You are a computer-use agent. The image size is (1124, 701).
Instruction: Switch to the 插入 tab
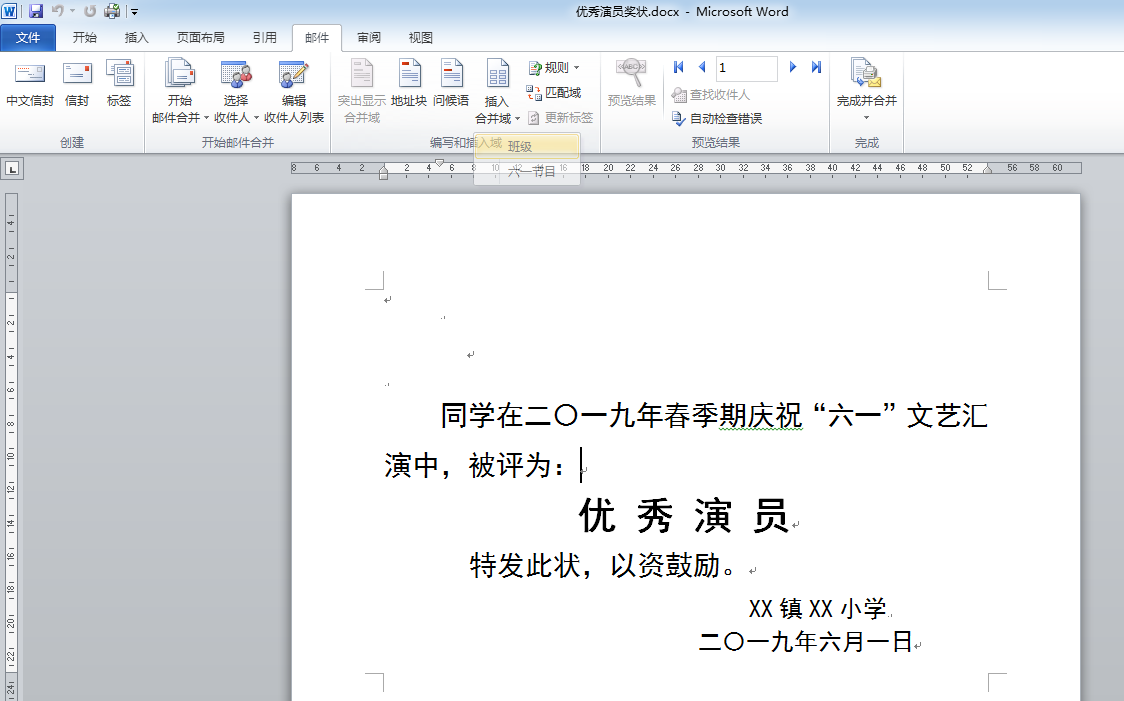(136, 37)
